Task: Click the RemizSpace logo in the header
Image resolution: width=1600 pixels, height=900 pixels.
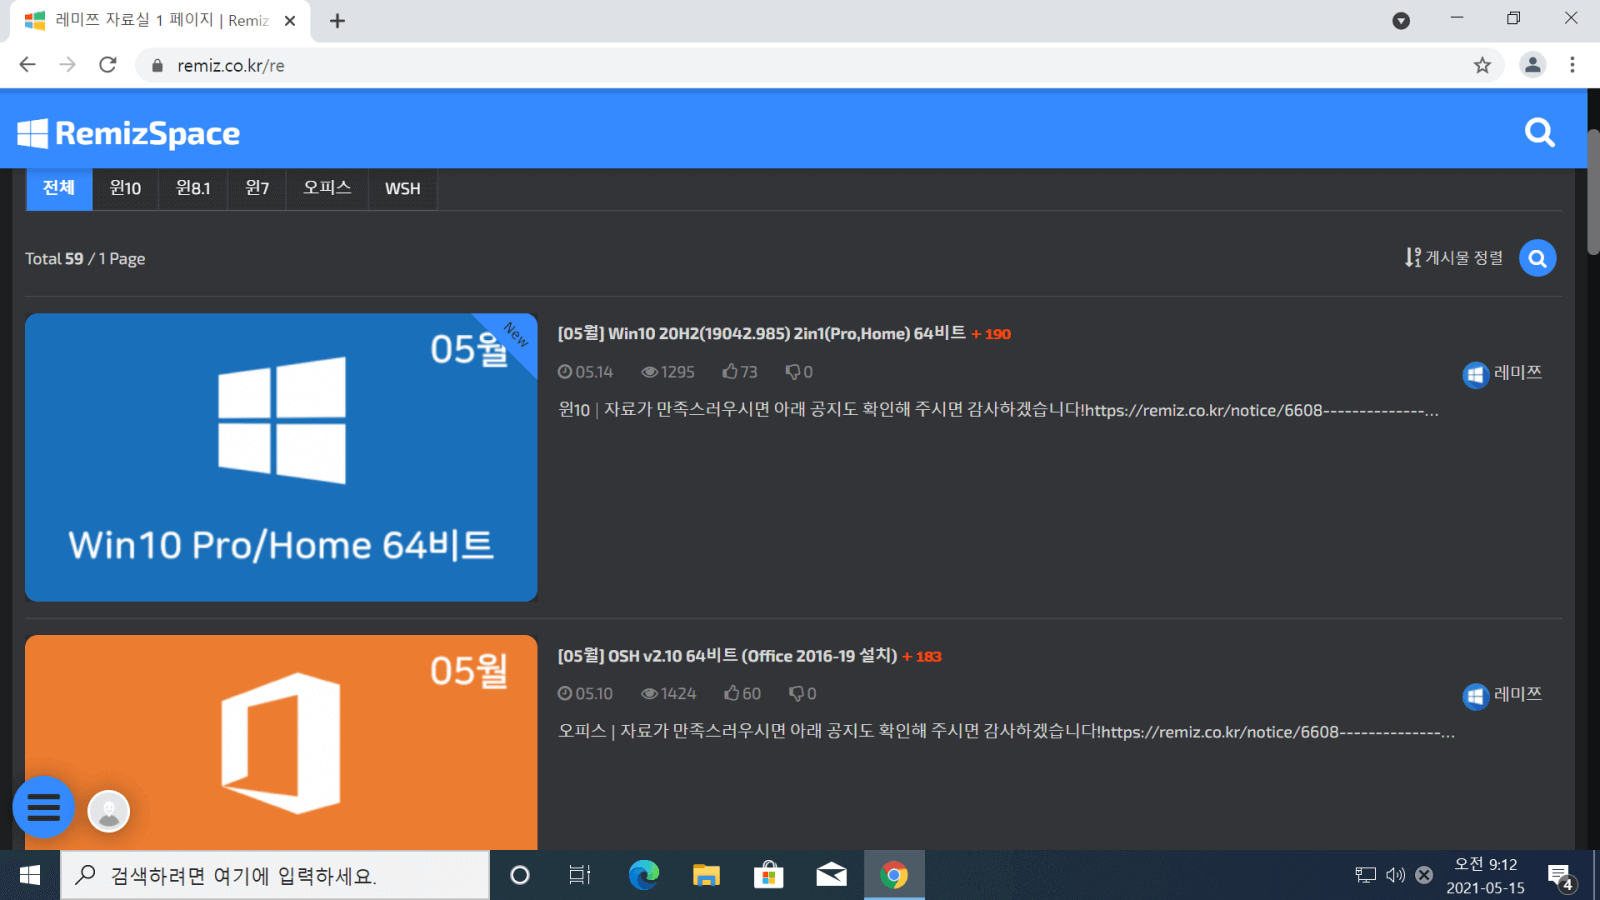Action: click(129, 133)
